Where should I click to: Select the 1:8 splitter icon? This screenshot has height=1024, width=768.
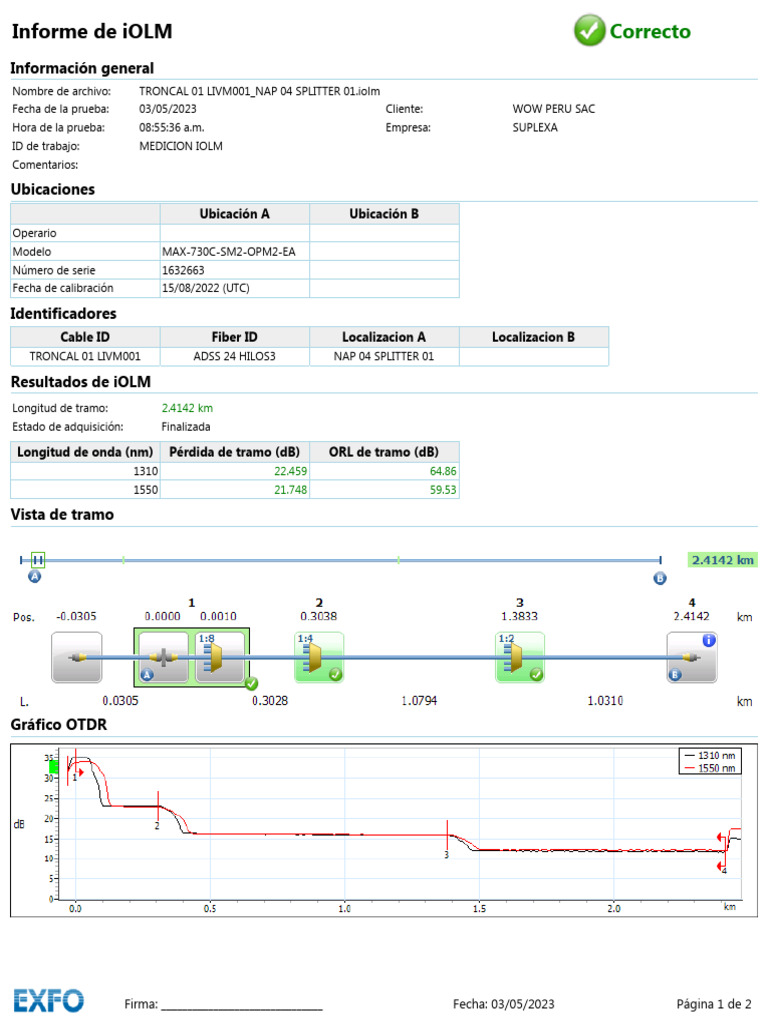click(x=219, y=657)
